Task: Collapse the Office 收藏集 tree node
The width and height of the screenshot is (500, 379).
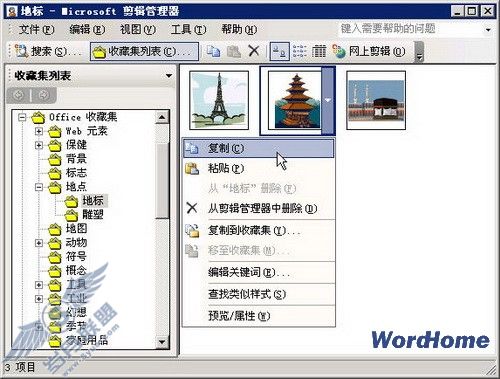Action: 22,117
